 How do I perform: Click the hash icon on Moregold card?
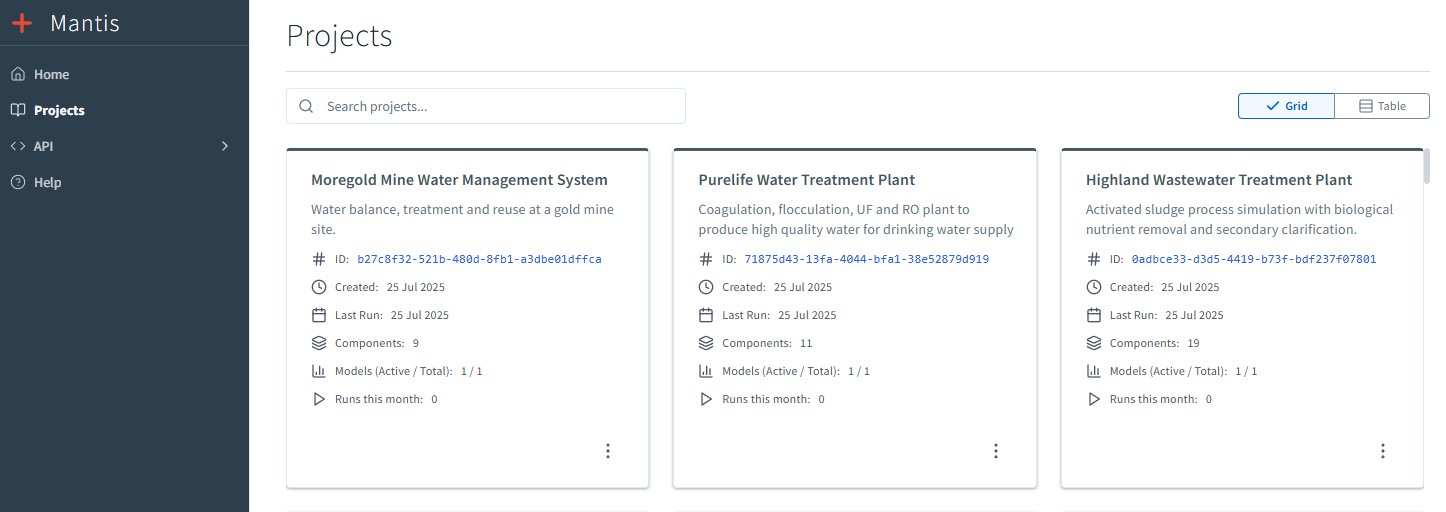pos(319,259)
